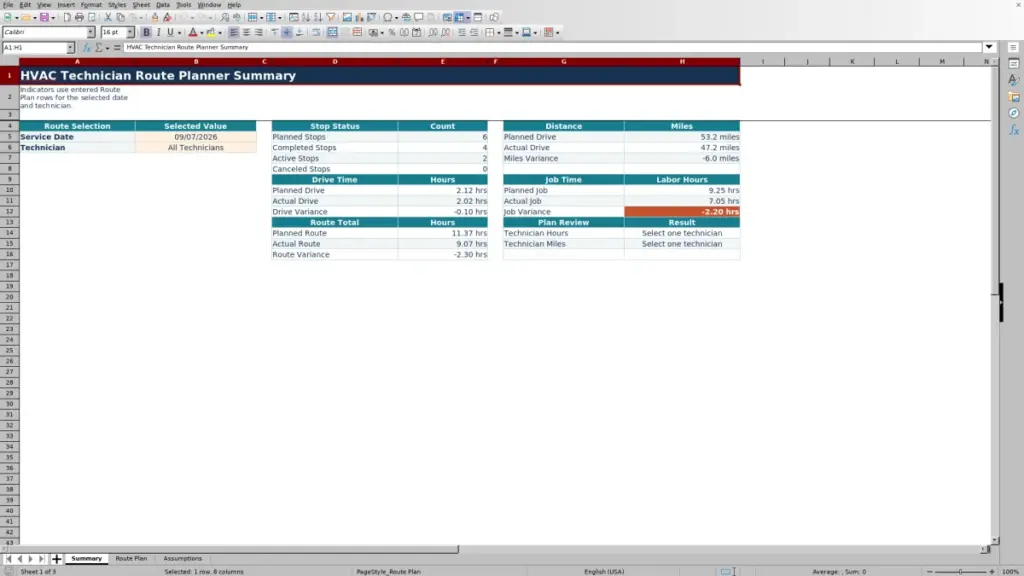1024x576 pixels.
Task: Click the Save document icon
Action: coord(44,18)
